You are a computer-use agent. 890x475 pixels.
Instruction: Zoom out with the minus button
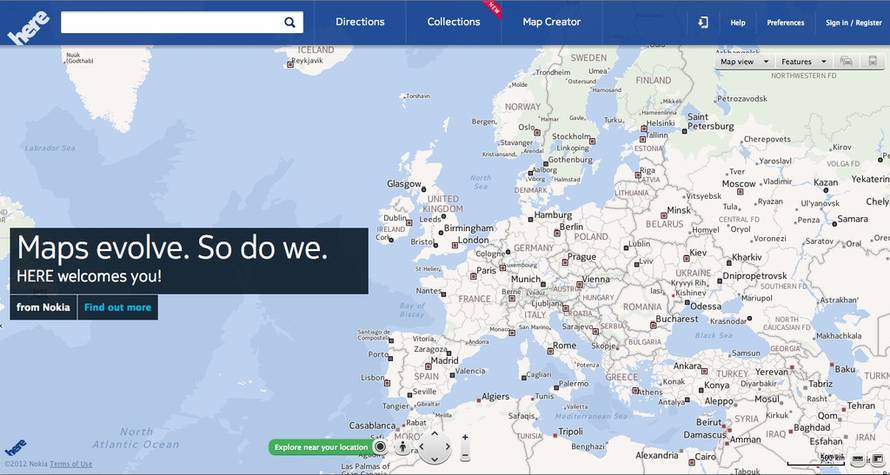coord(465,456)
